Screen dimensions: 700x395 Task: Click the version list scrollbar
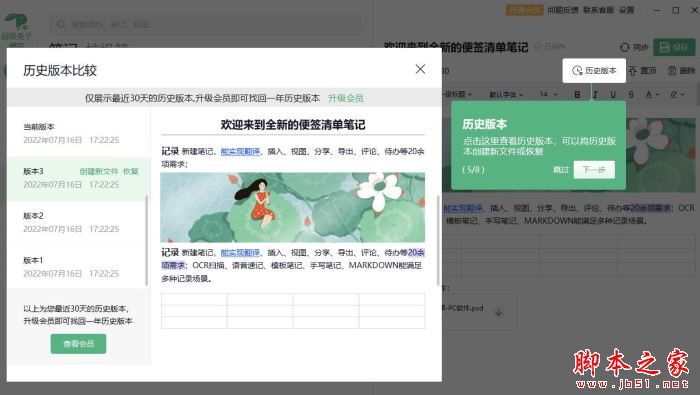pos(147,240)
